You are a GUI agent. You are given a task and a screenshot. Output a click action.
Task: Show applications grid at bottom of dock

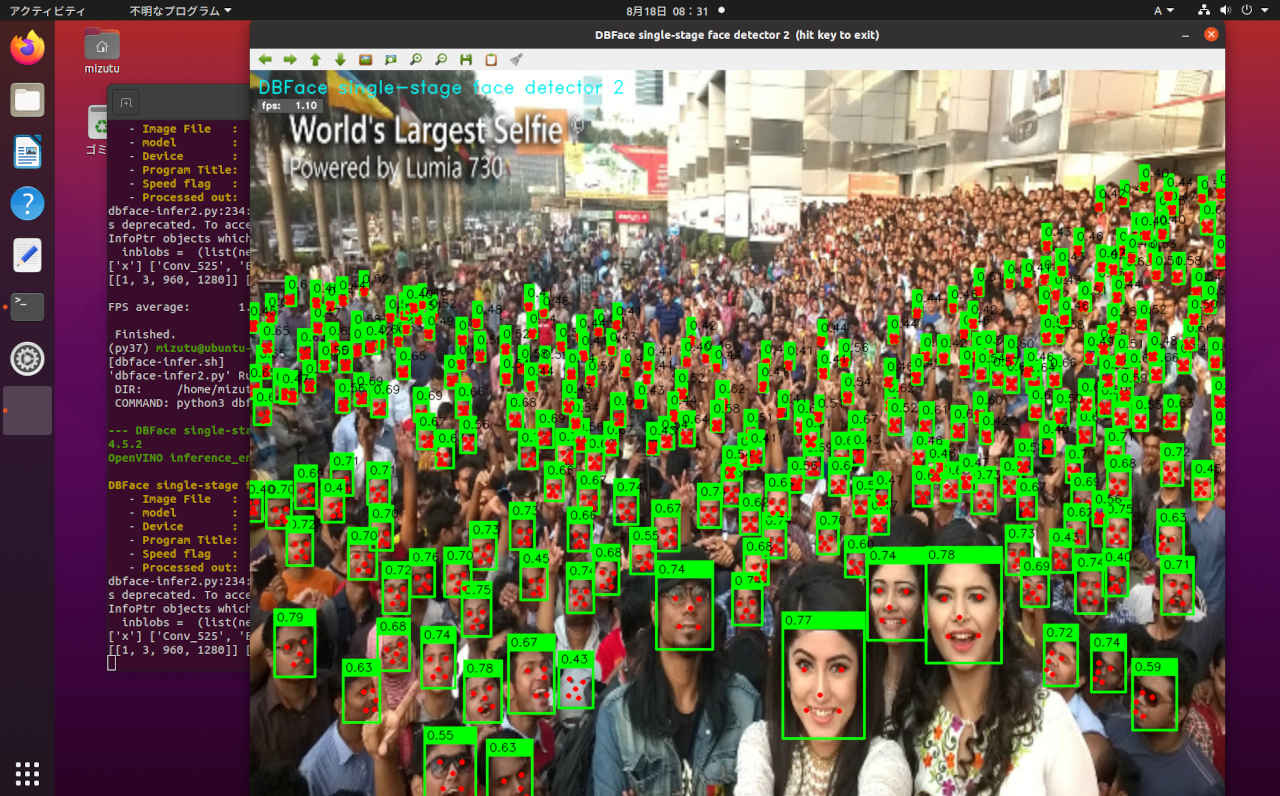point(28,773)
